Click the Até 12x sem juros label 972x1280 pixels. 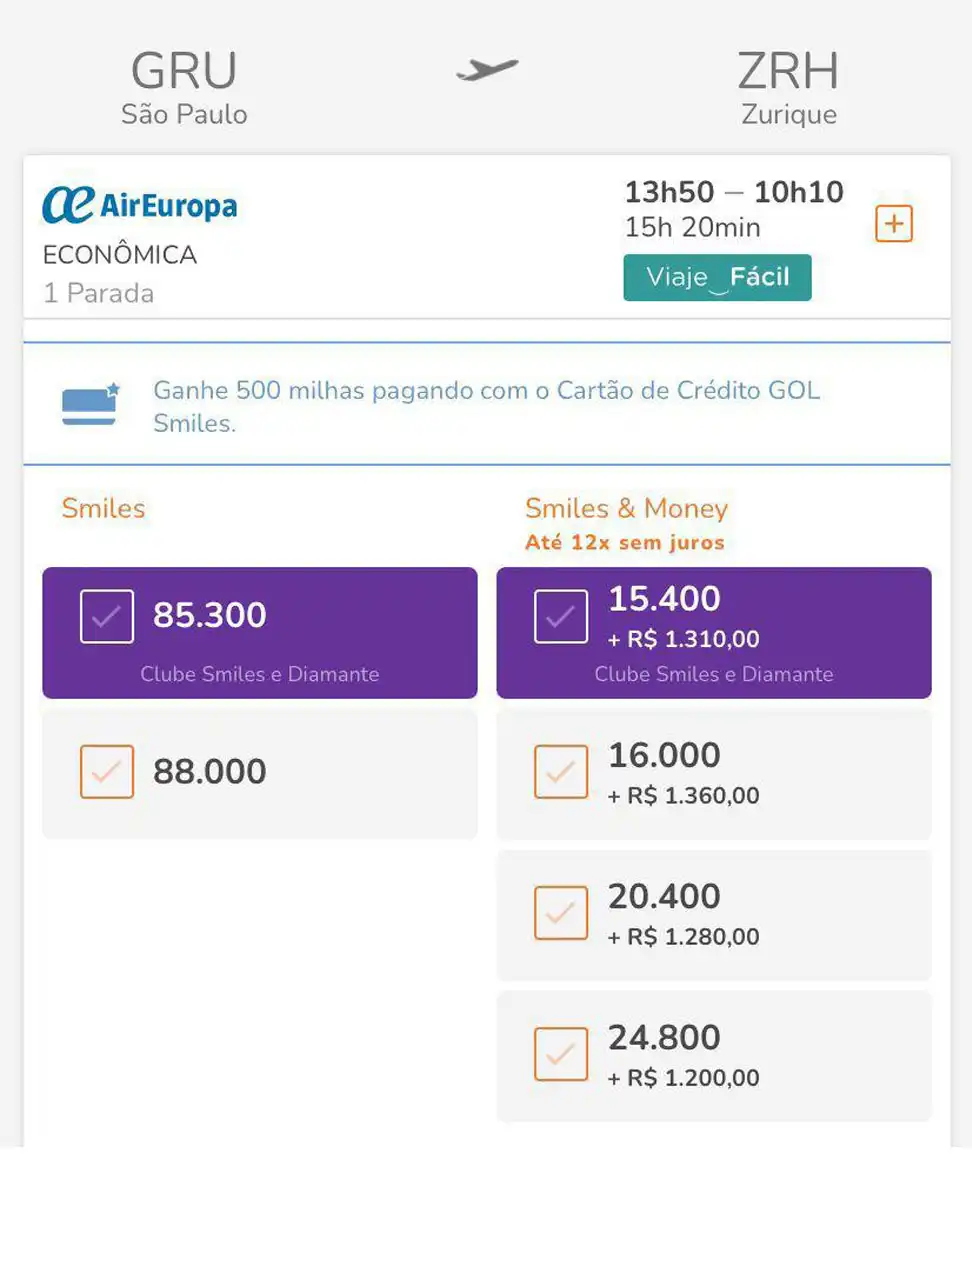pos(624,543)
